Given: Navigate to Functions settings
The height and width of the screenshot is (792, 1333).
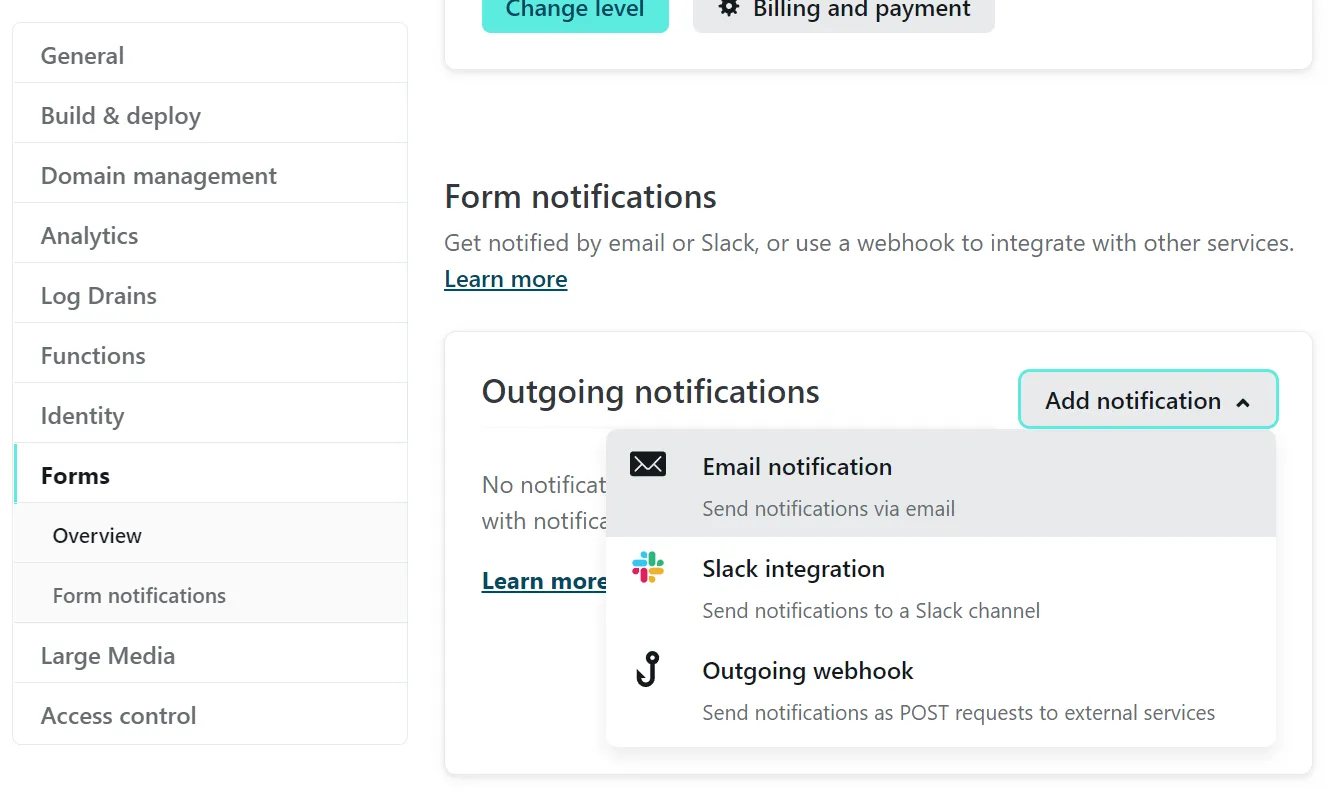Looking at the screenshot, I should pyautogui.click(x=210, y=356).
